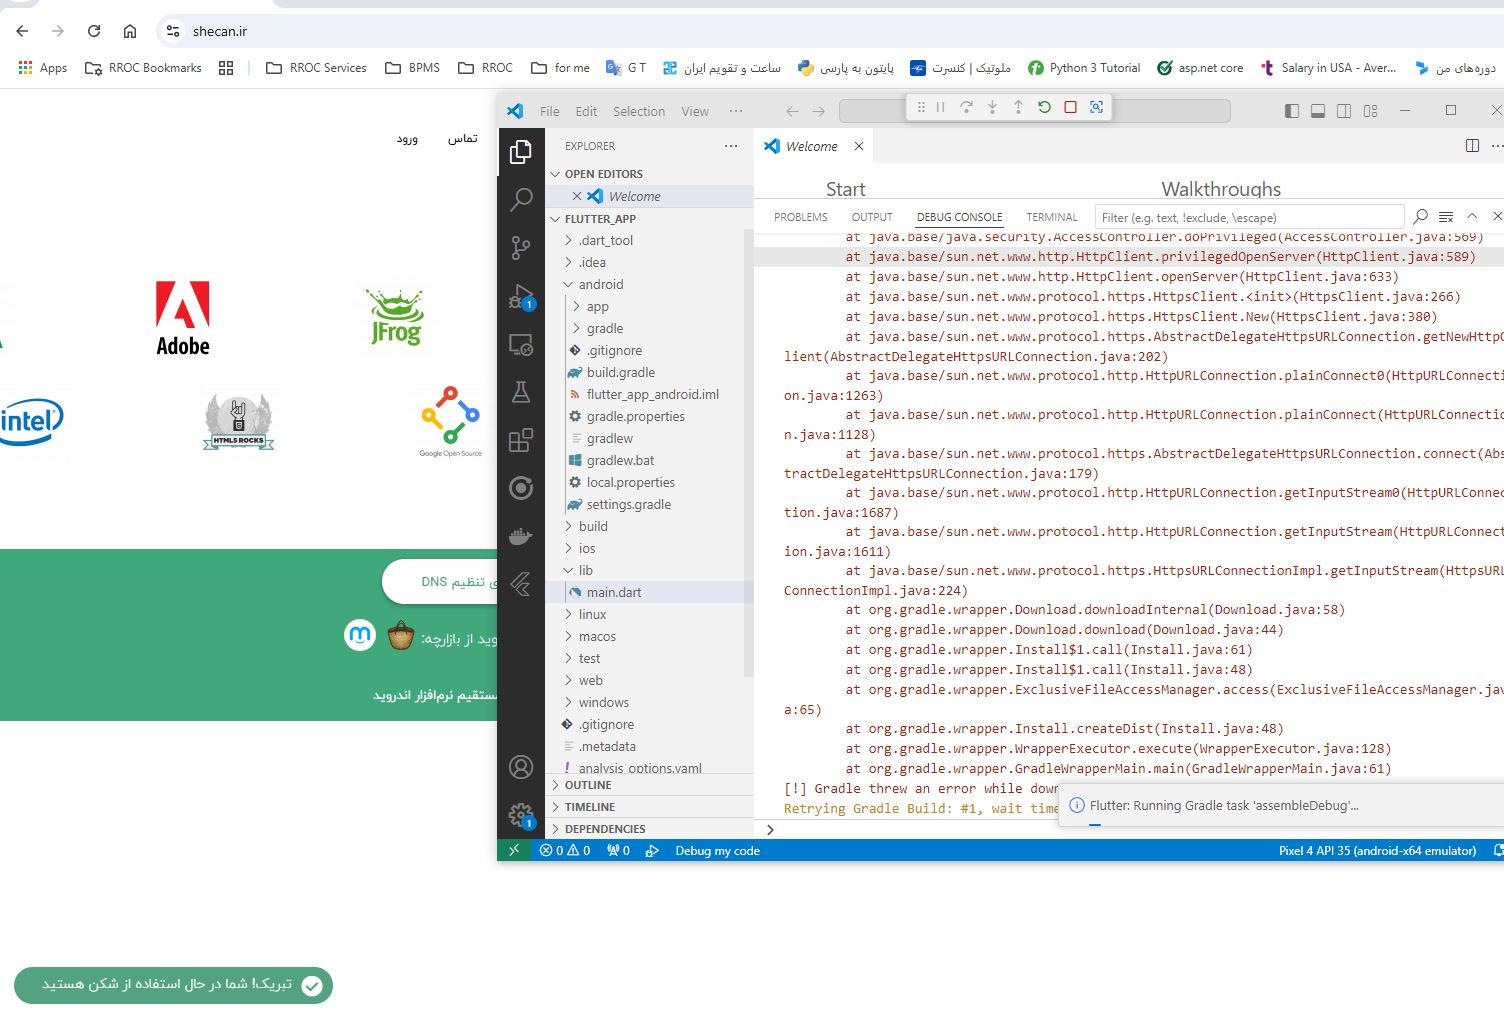Screen dimensions: 1504x1013
Task: Open the Search view in activity bar
Action: pos(521,199)
